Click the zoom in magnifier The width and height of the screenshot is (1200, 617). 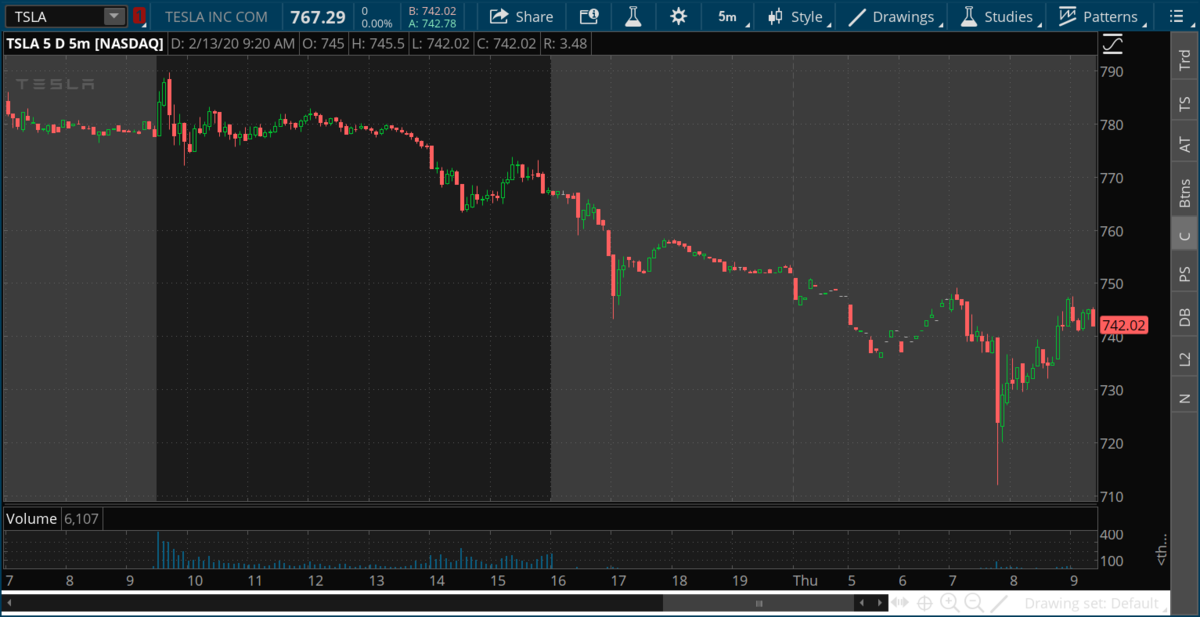click(x=949, y=603)
